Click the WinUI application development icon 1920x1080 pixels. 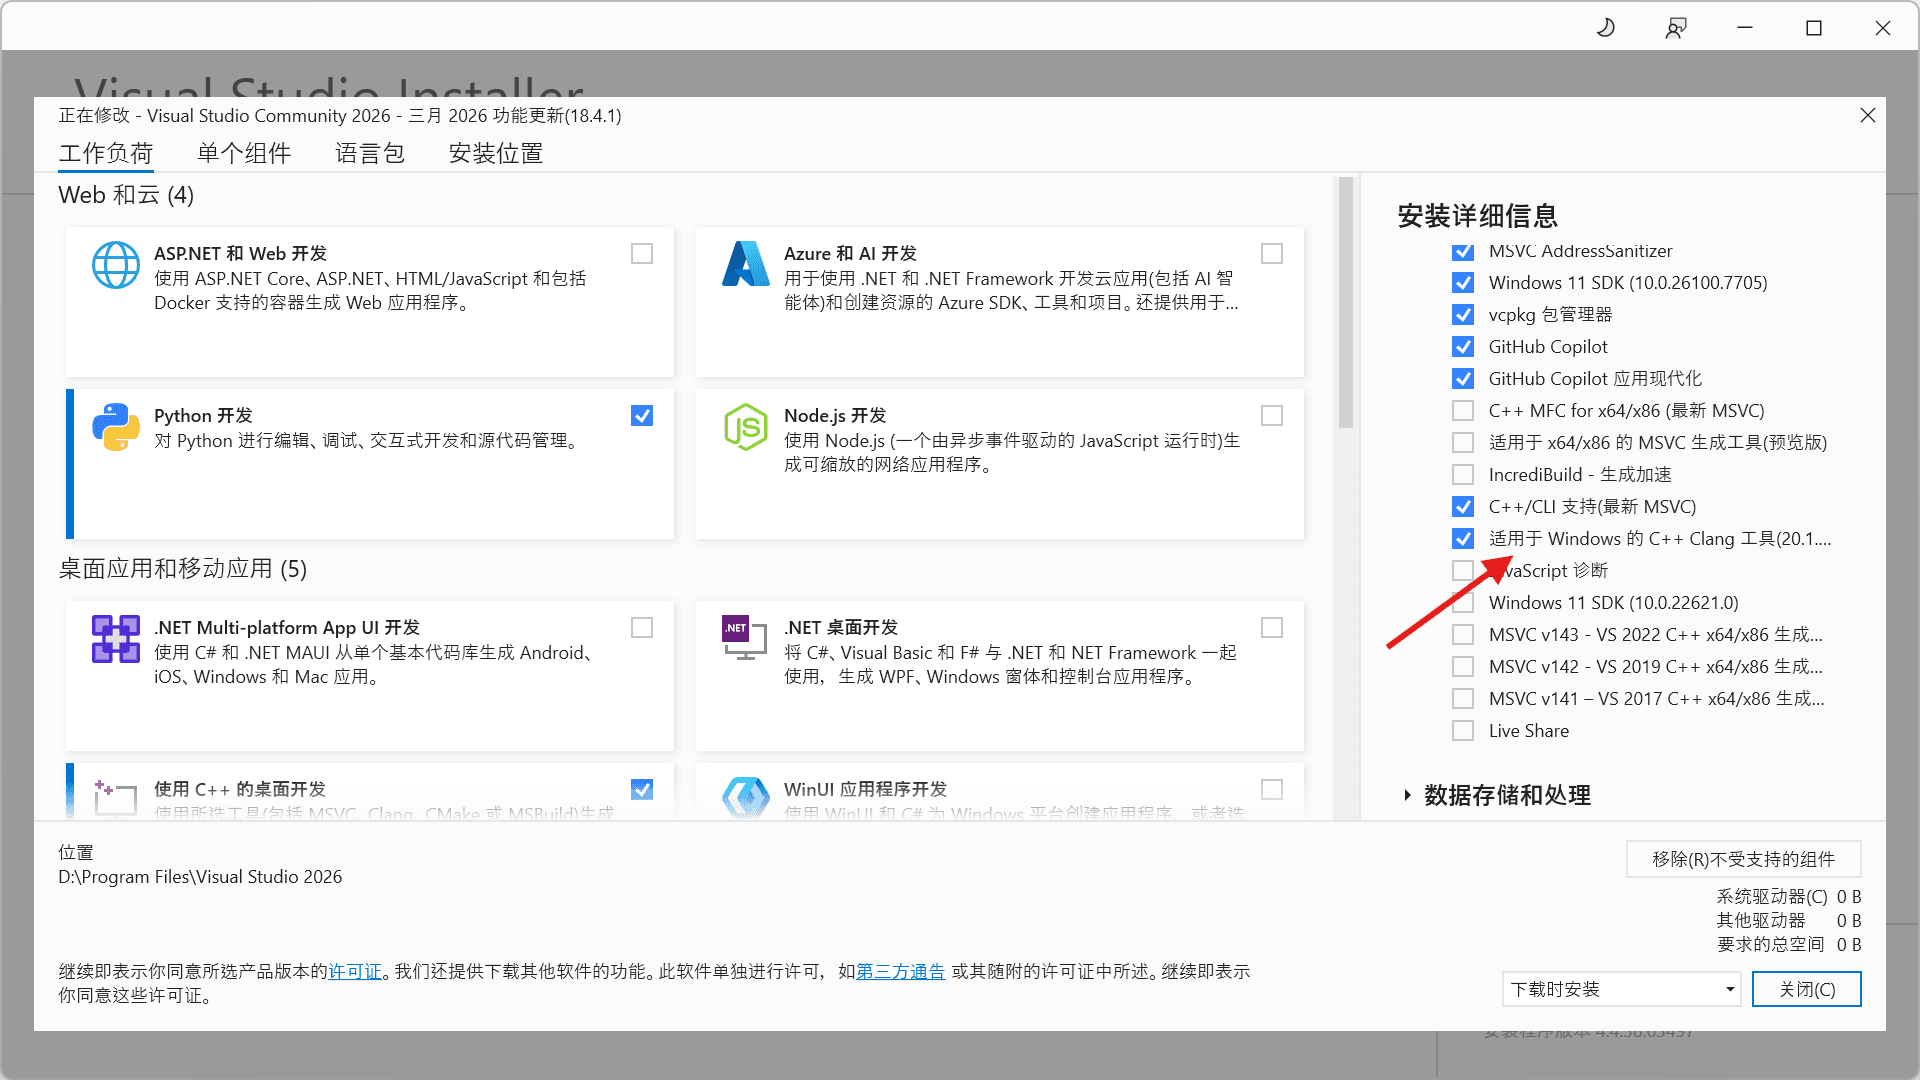(745, 798)
